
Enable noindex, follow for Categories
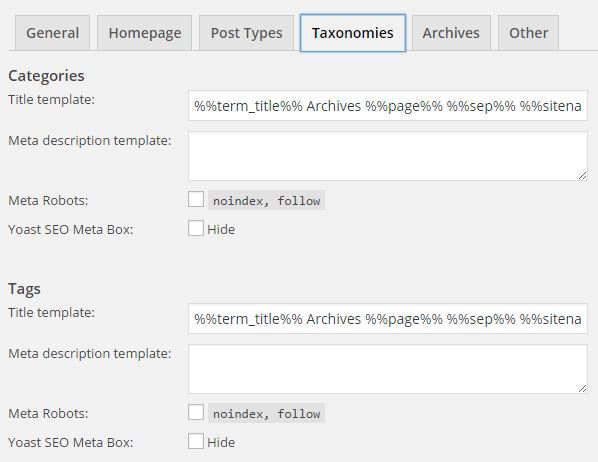point(196,199)
